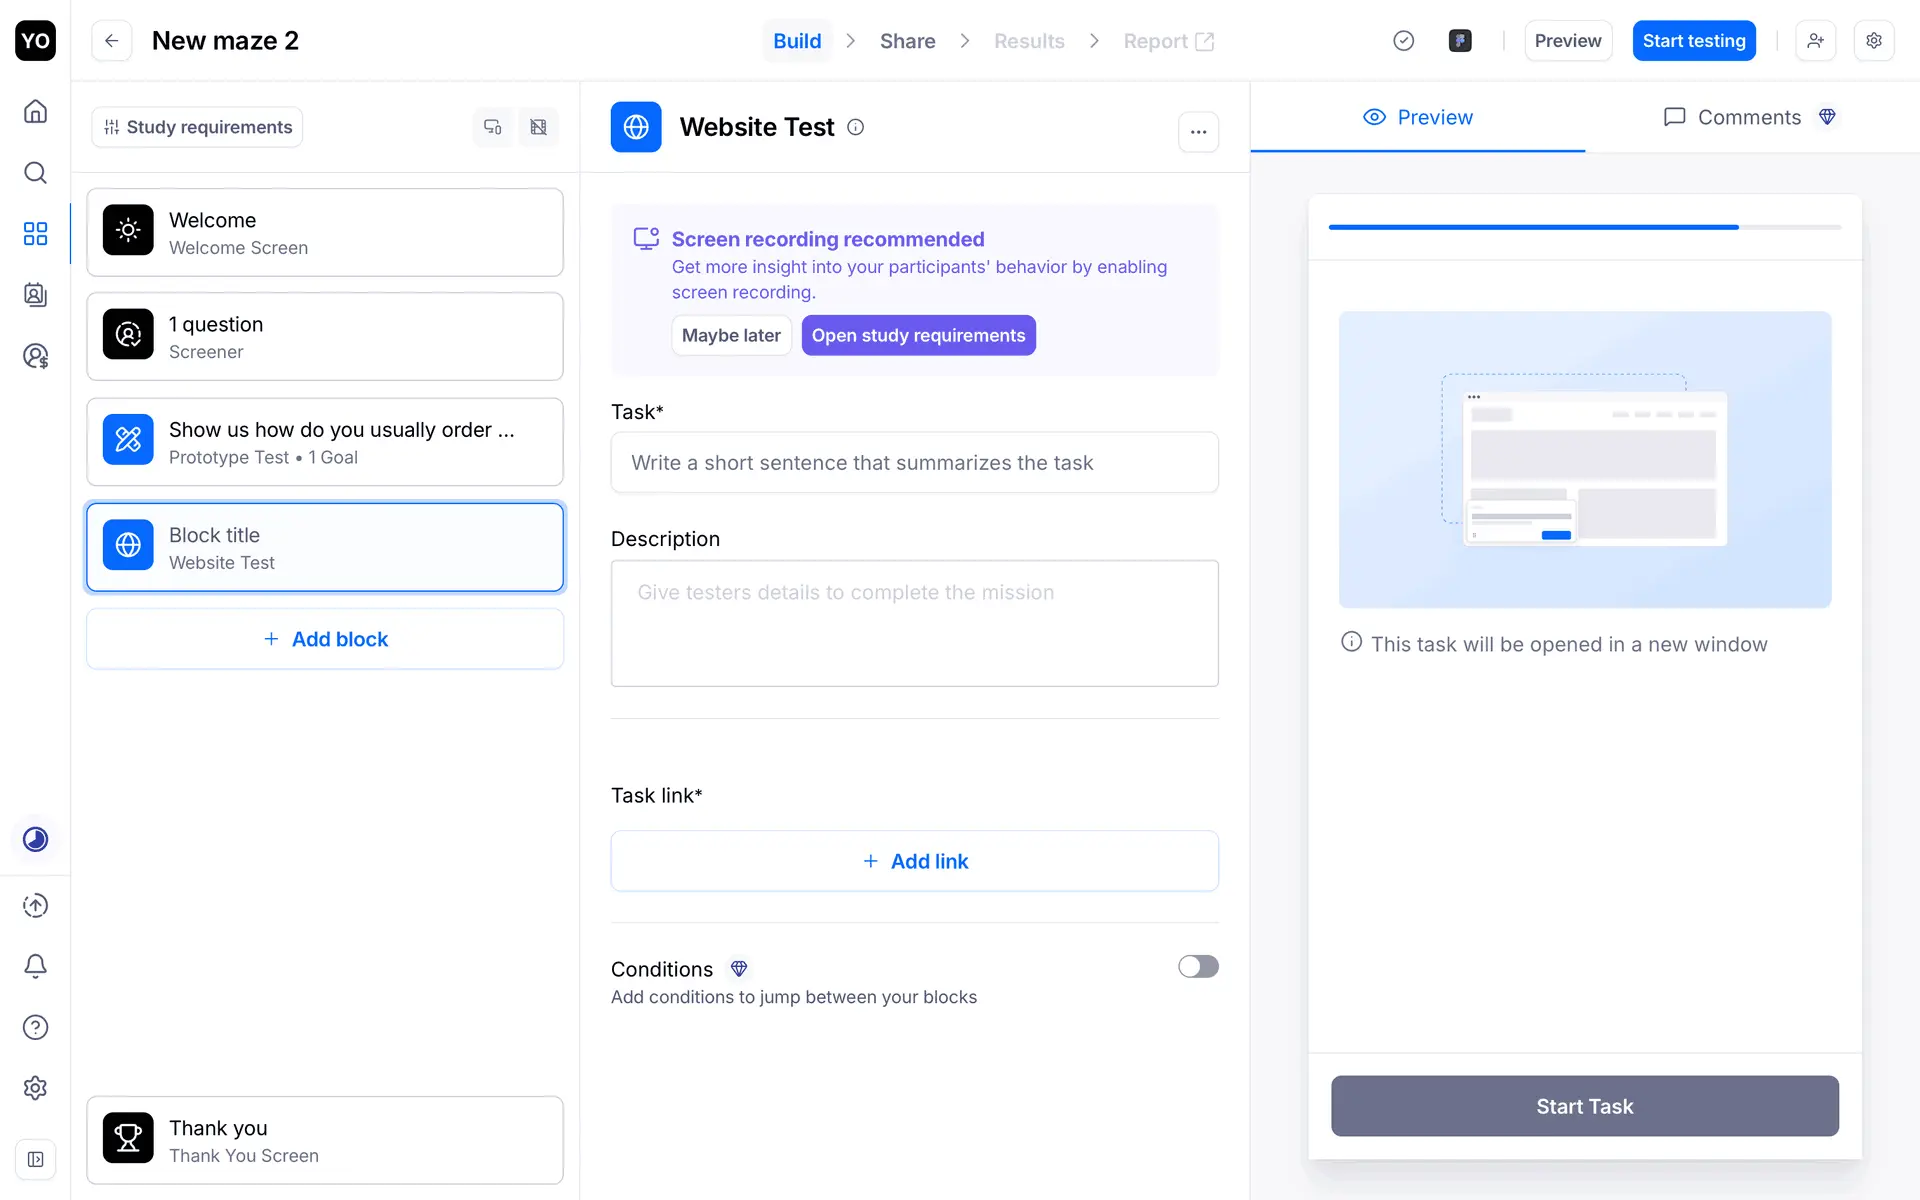Click the YO workspace avatar
1920x1200 pixels.
coord(35,41)
